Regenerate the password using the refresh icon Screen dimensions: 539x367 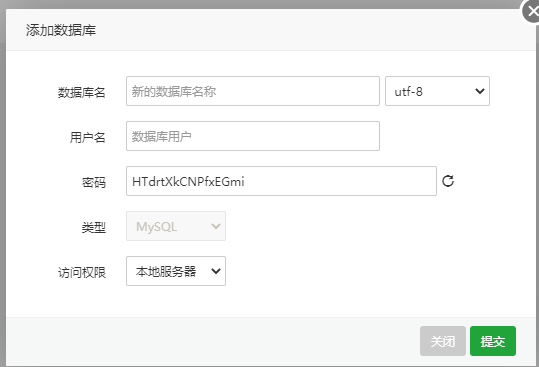(448, 181)
